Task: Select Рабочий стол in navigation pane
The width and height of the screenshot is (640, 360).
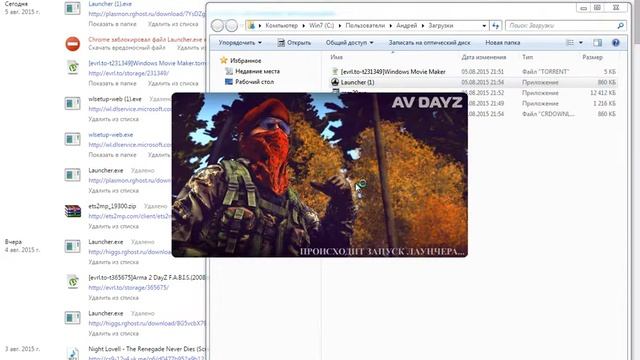Action: 254,82
